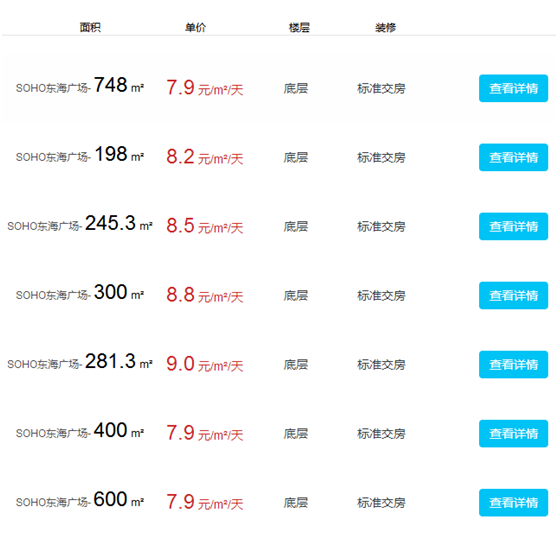
Task: Click the 装修 column header
Action: [x=385, y=27]
